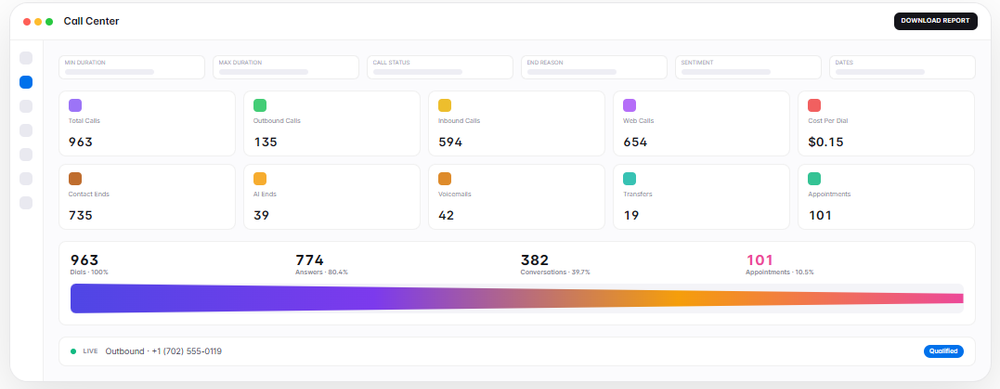Click the Outbound +1 (702) 555-0119 call row
Viewport: 1000px width, 389px height.
(517, 351)
